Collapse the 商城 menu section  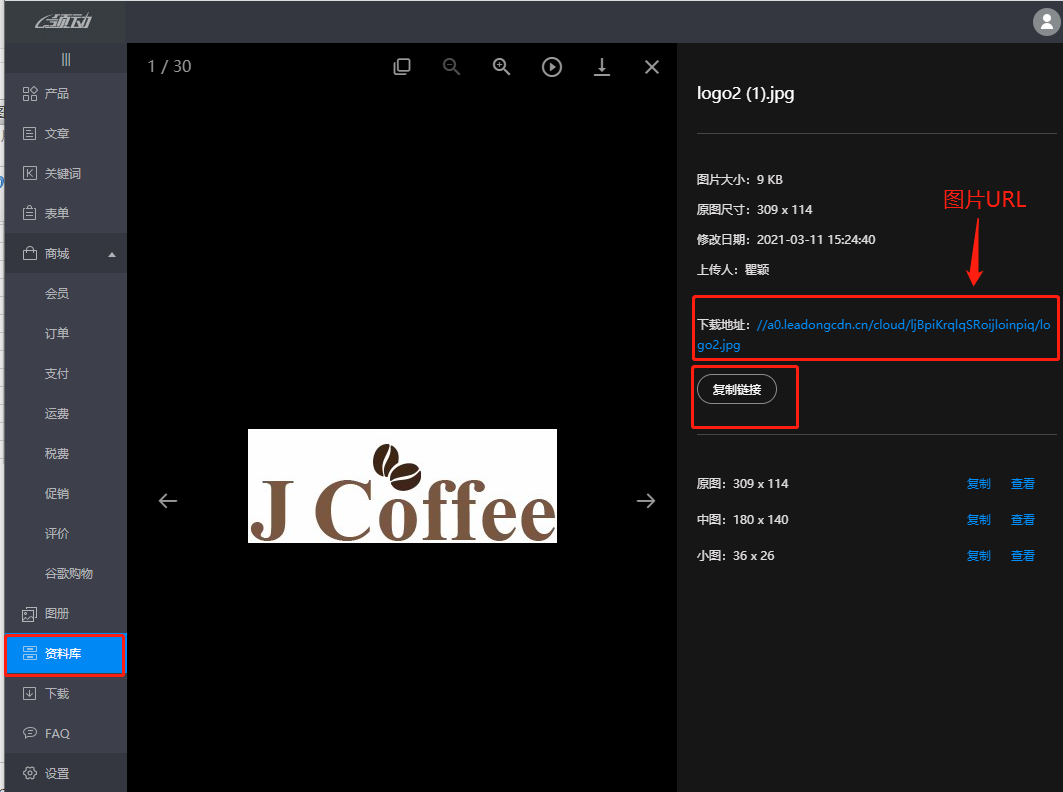pos(112,254)
